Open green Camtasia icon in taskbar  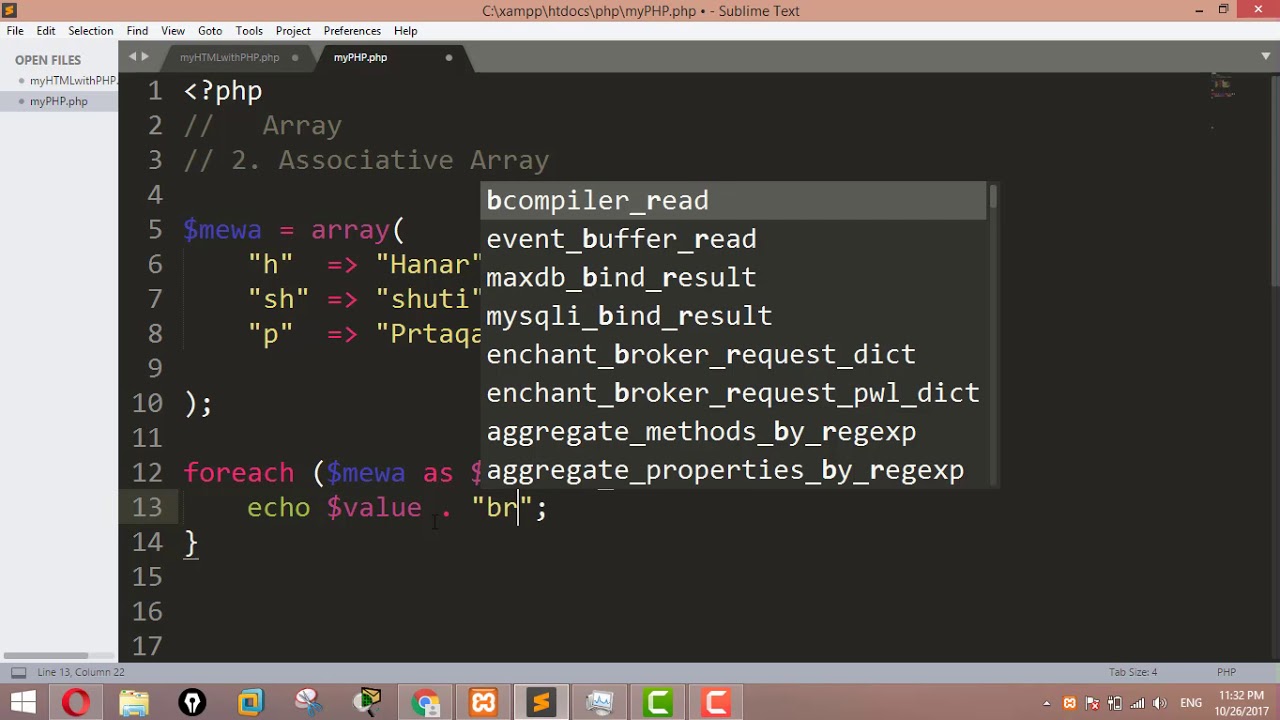click(x=657, y=703)
